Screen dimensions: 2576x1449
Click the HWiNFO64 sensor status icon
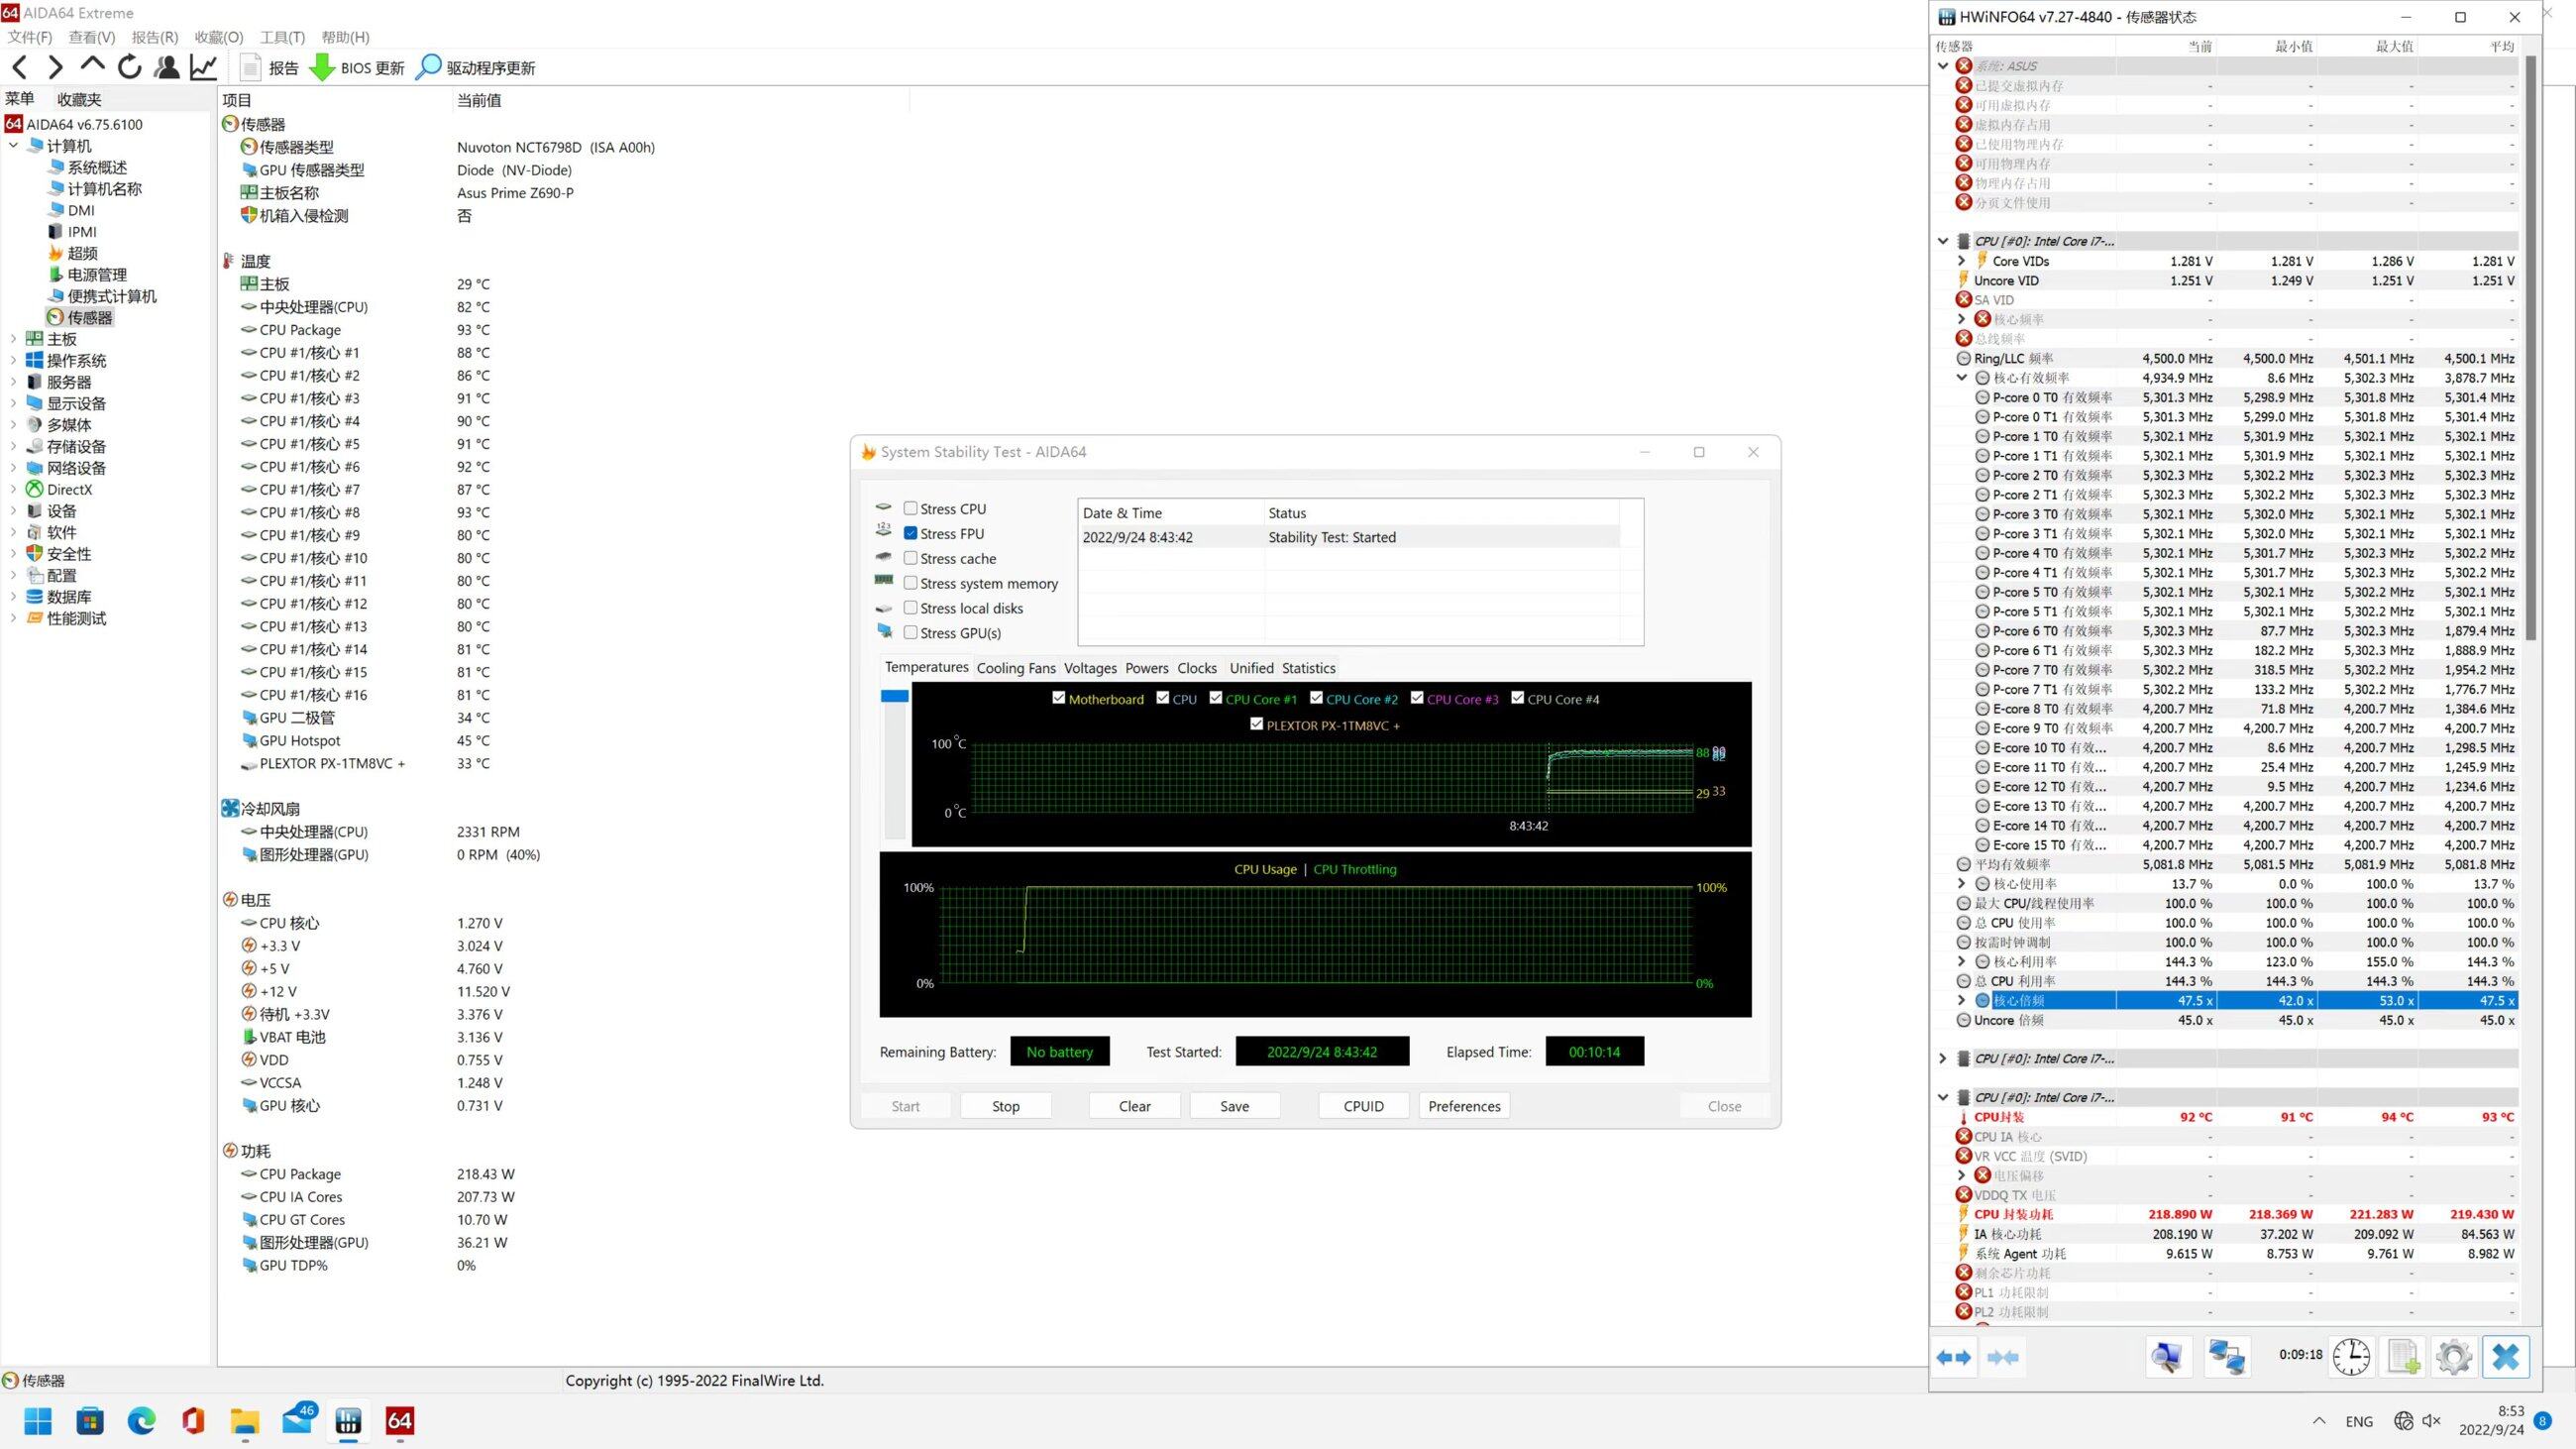1941,16
